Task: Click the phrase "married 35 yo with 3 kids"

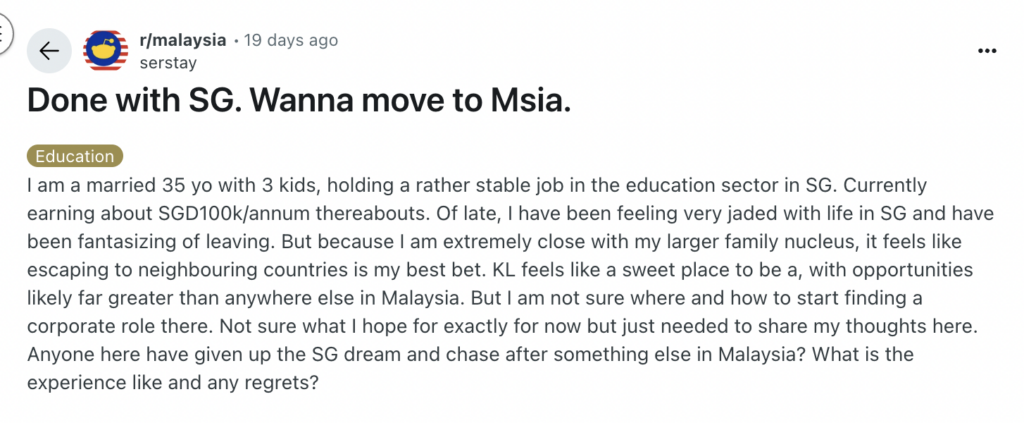Action: tap(157, 187)
